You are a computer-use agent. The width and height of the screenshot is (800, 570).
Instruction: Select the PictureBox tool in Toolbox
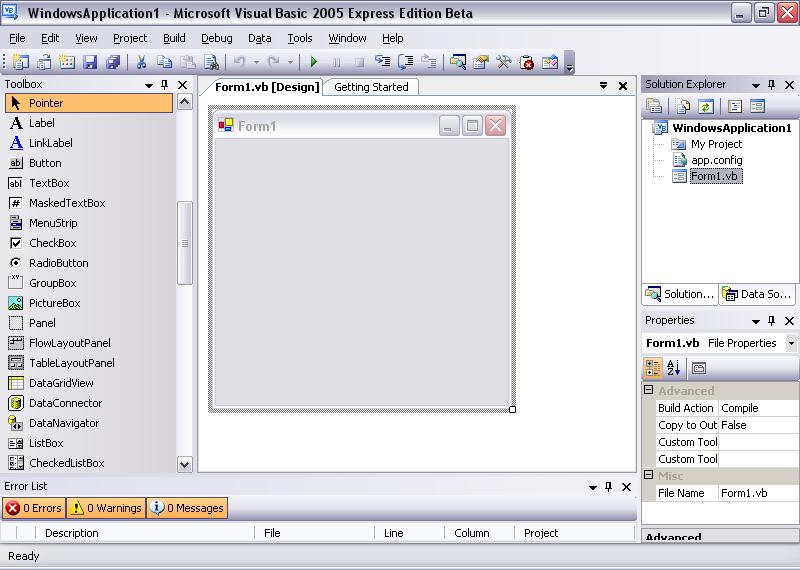[89, 303]
